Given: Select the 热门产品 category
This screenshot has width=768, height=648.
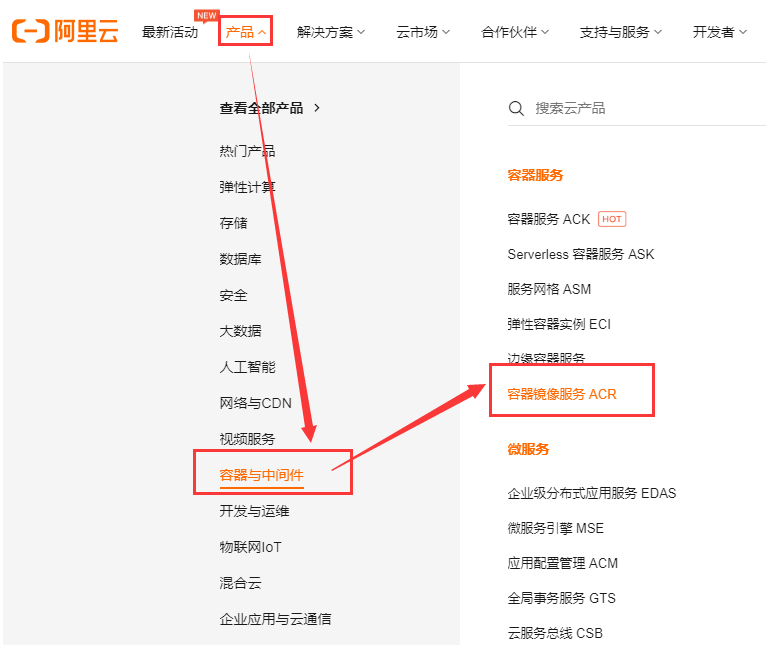Looking at the screenshot, I should [x=247, y=151].
